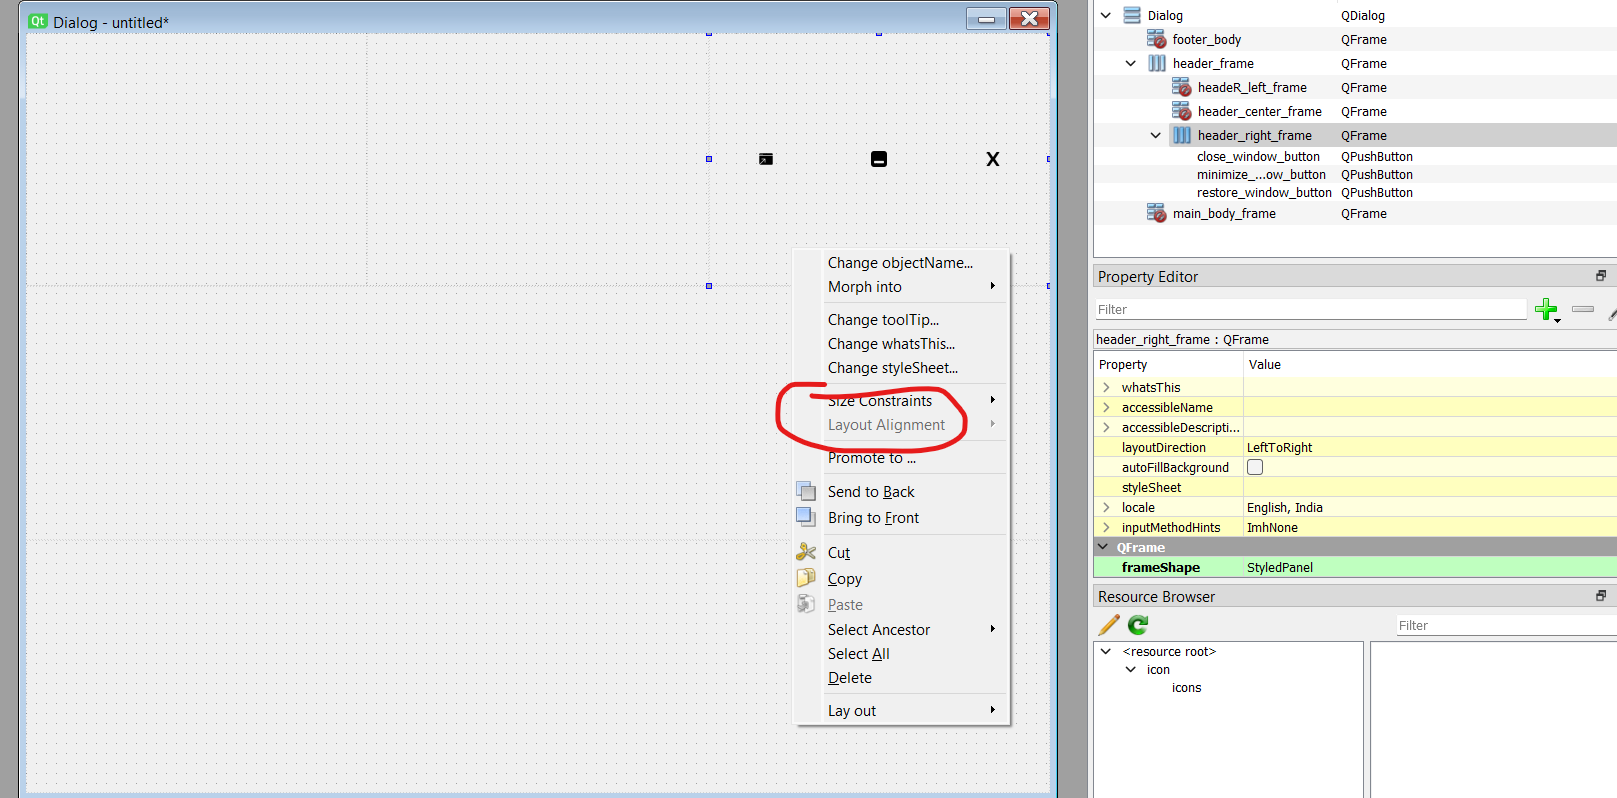Screen dimensions: 1617x798
Task: Float the Resource Browser panel
Action: (1601, 596)
